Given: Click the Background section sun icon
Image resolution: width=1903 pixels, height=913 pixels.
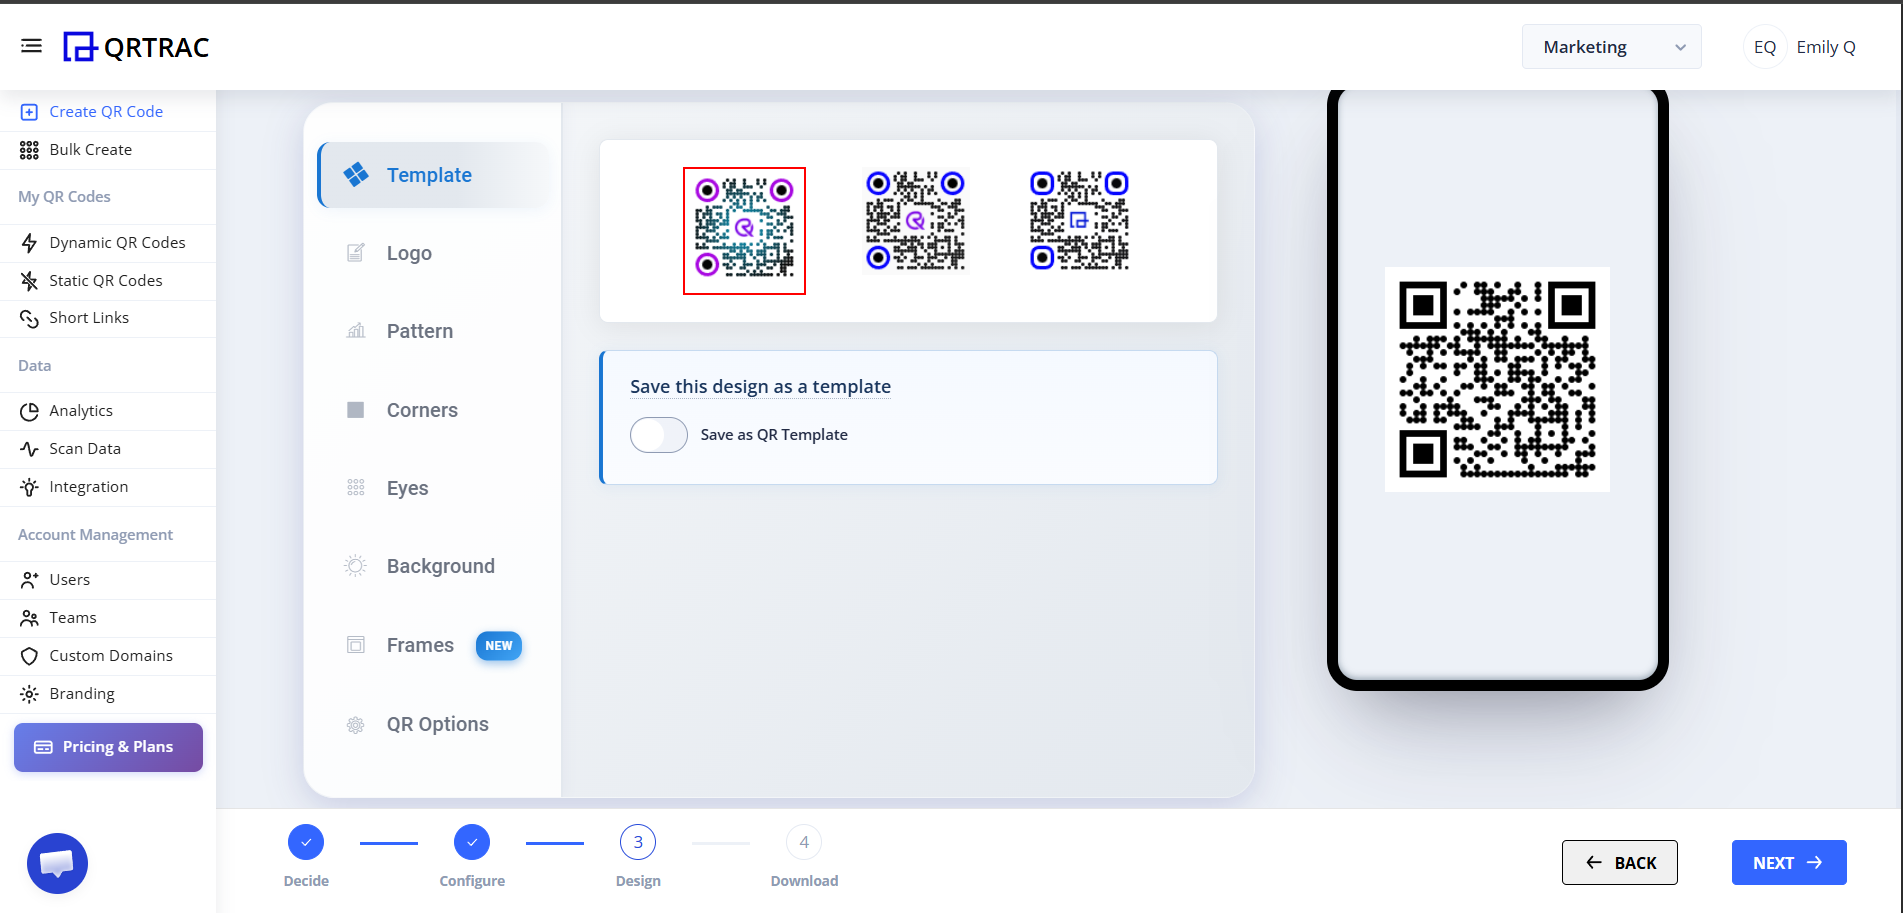Looking at the screenshot, I should [x=355, y=566].
